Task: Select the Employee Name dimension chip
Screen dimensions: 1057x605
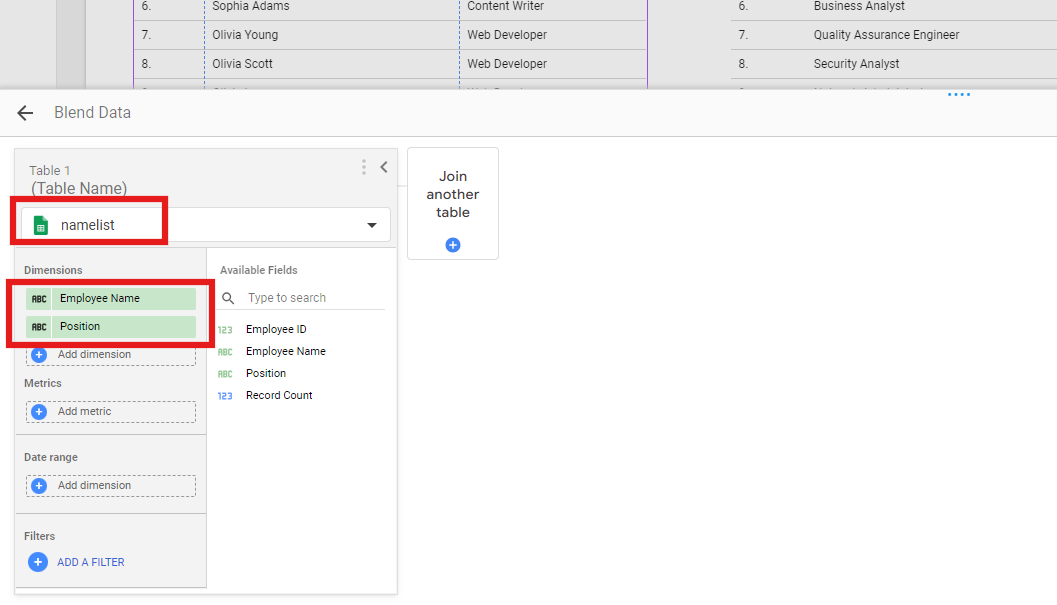Action: coord(123,298)
